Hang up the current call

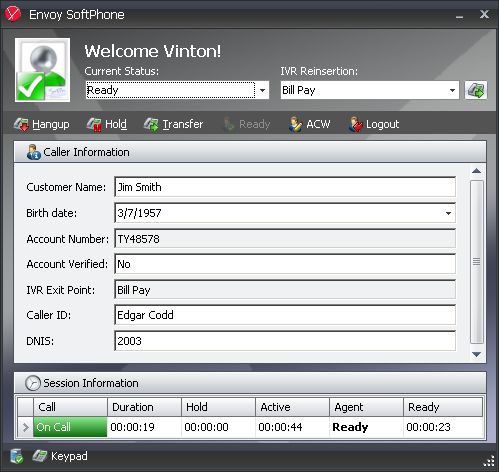coord(42,124)
